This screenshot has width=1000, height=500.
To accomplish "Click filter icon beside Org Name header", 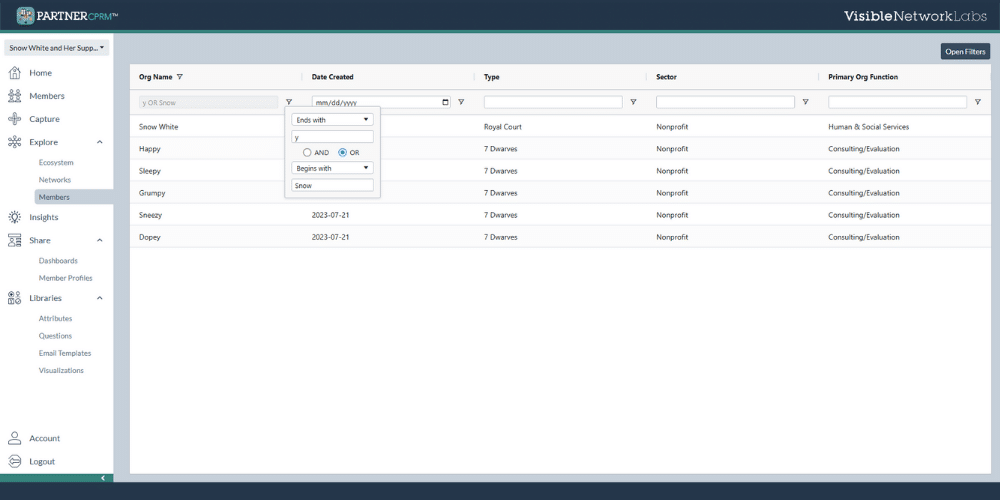I will click(180, 77).
